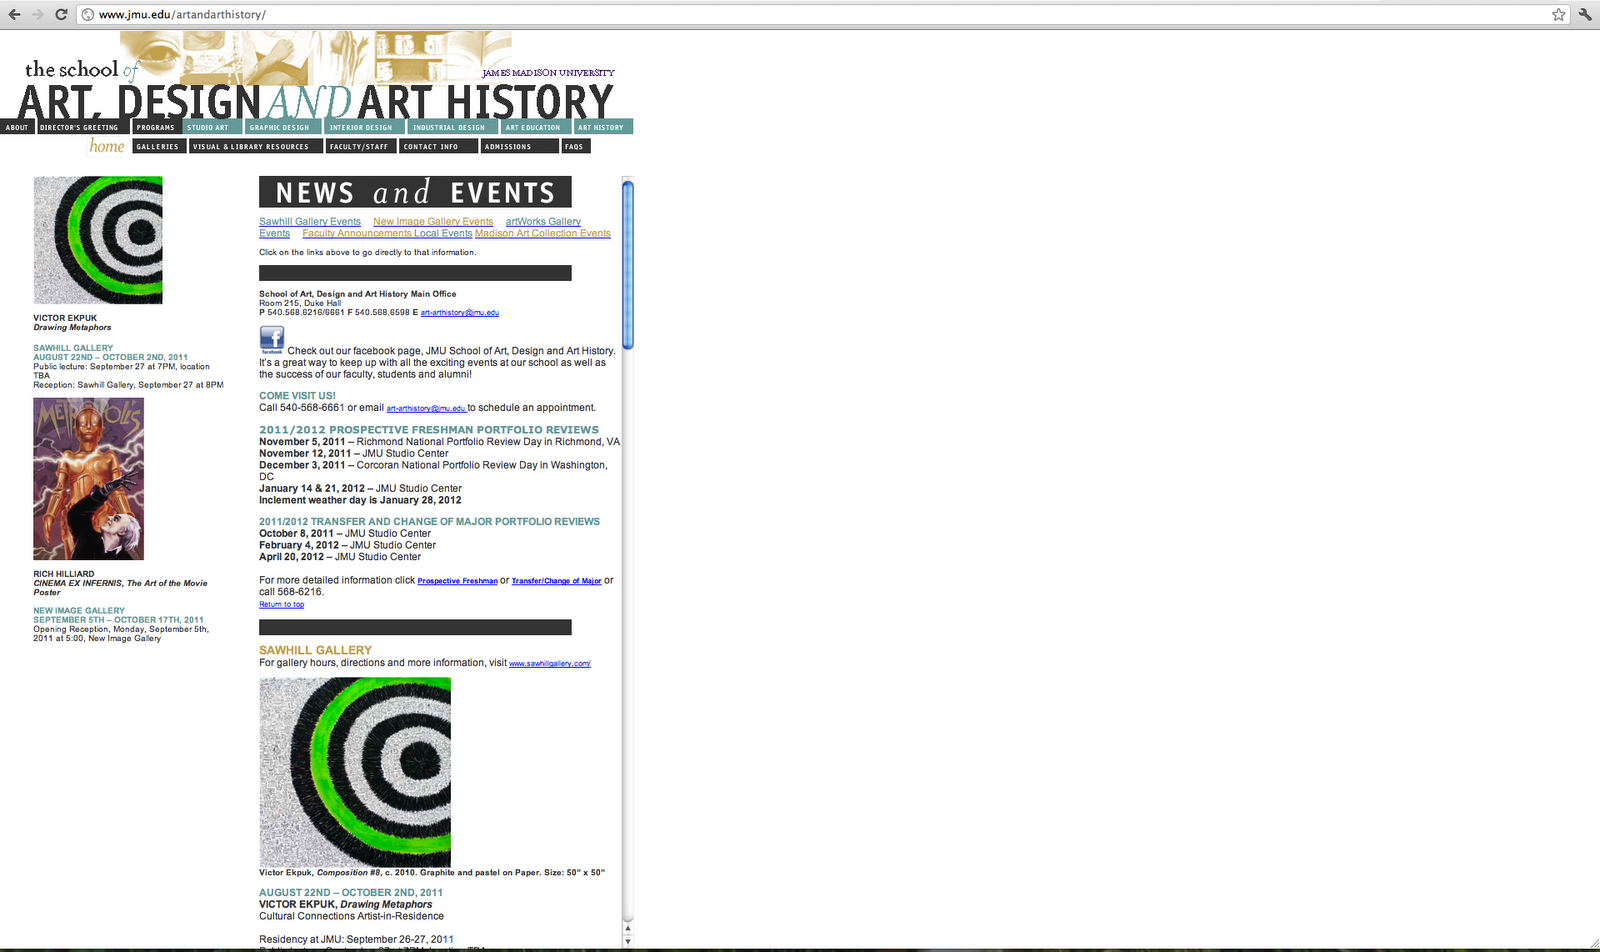The width and height of the screenshot is (1600, 952).
Task: Click main office art-arthistory email link
Action: coord(460,313)
